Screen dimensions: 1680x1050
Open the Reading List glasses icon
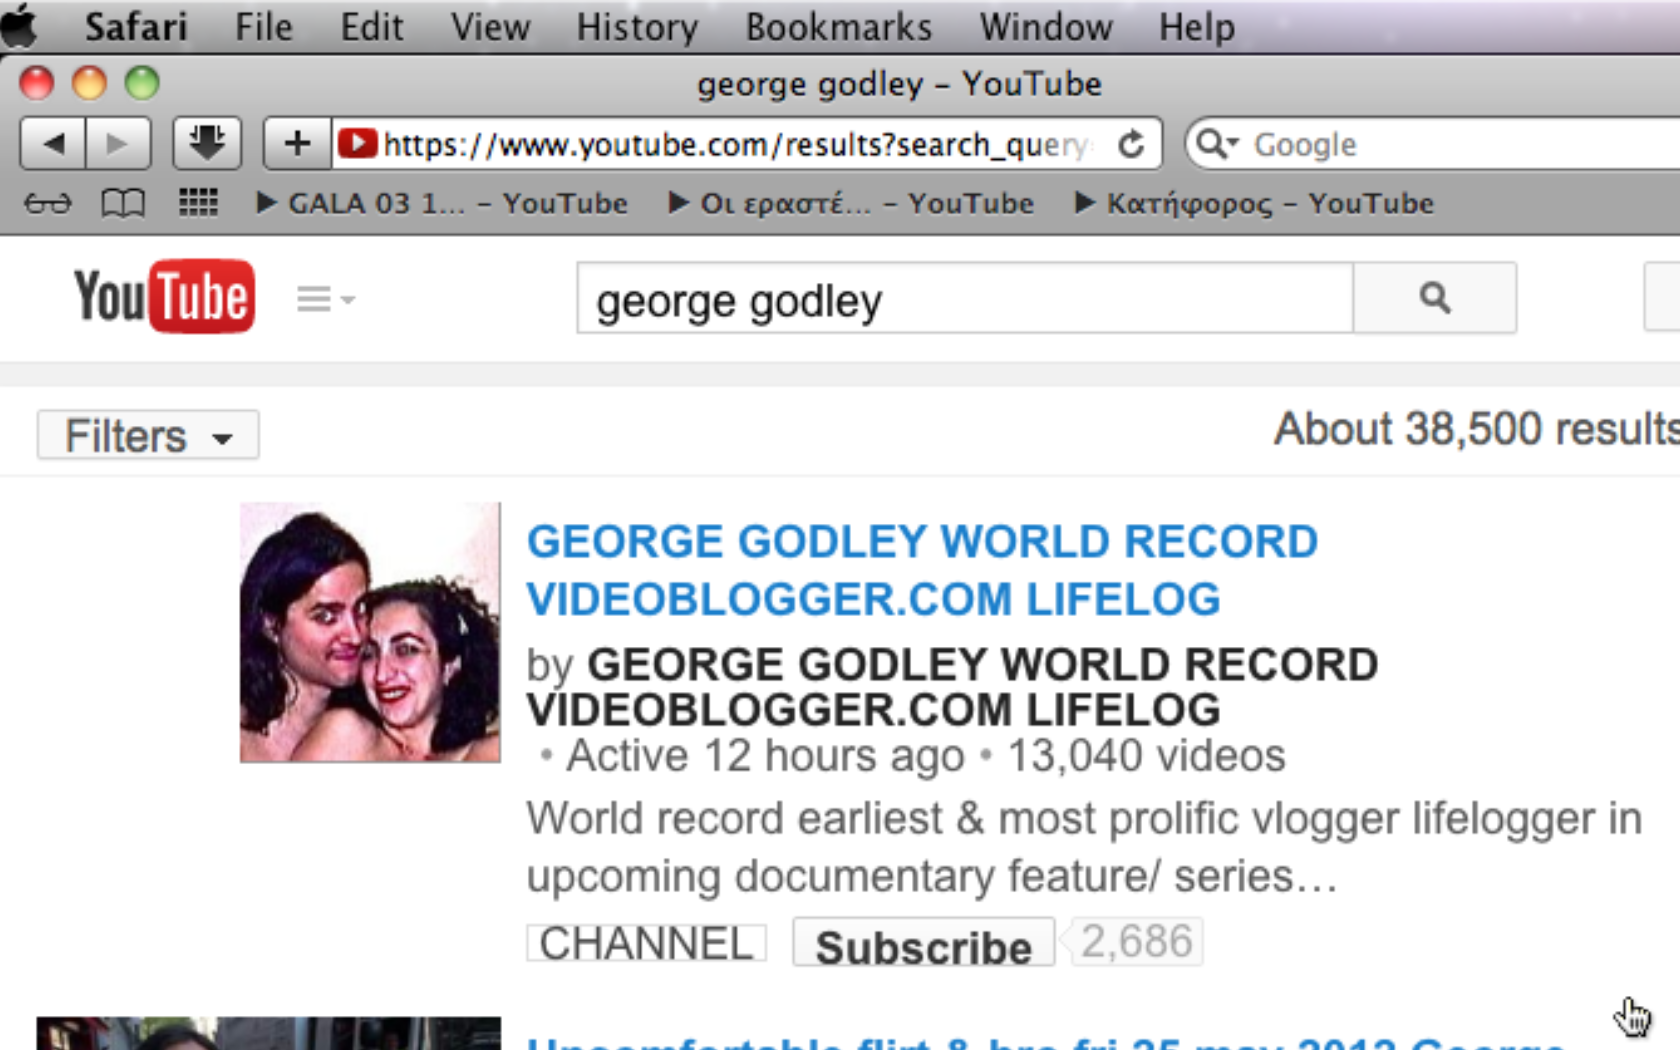tap(48, 204)
